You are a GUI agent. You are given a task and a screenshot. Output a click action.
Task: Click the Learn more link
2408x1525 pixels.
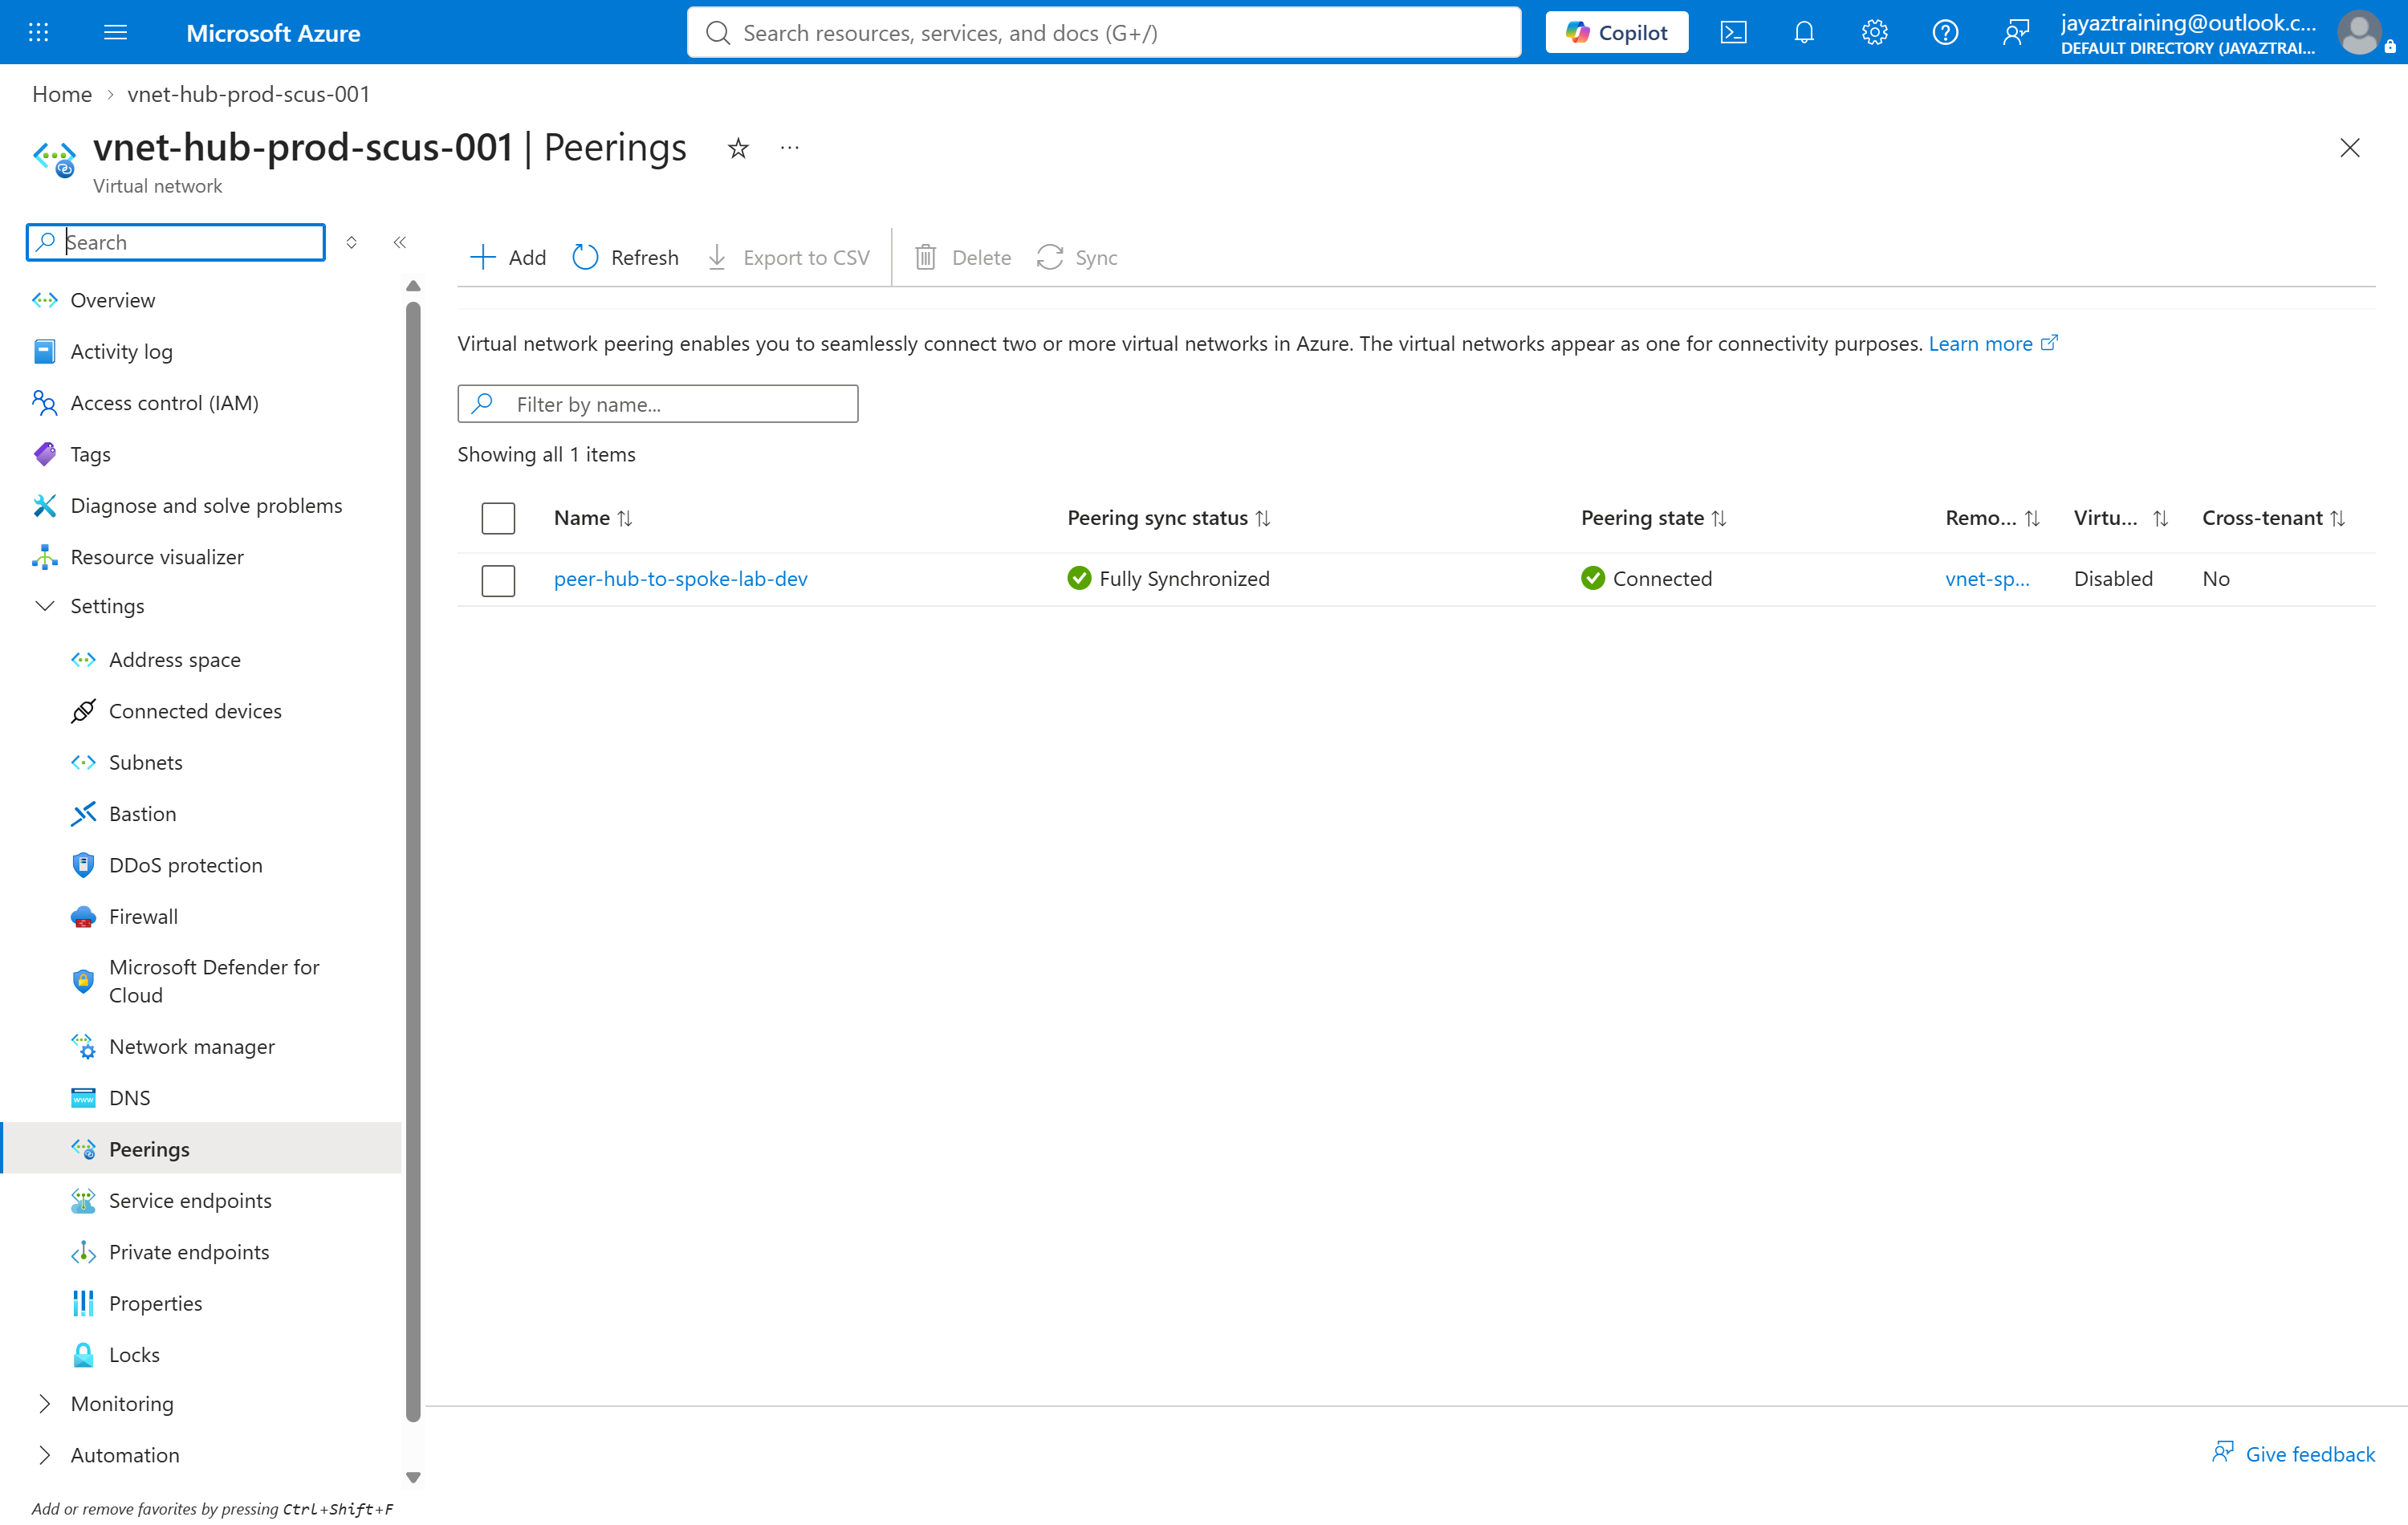pos(1992,343)
